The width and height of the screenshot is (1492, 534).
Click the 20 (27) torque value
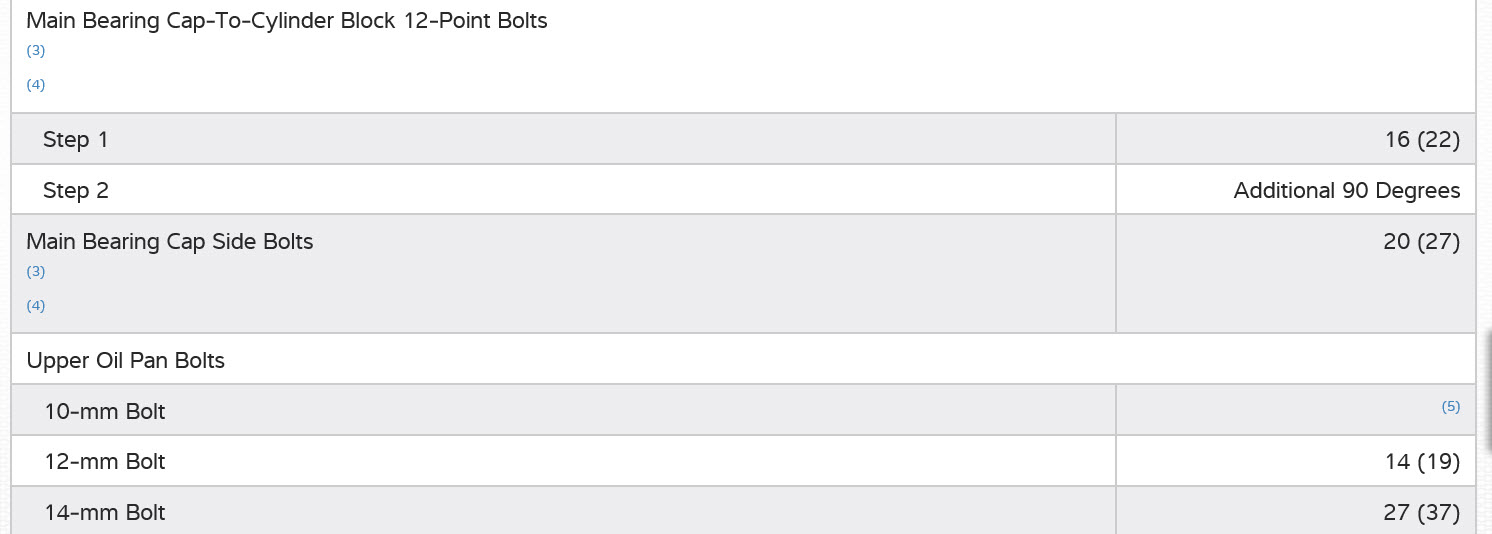pyautogui.click(x=1421, y=242)
